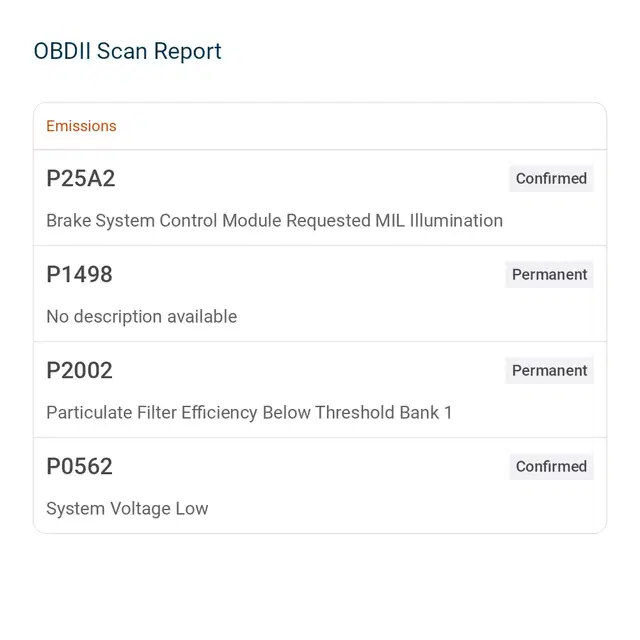This screenshot has height=640, width=640.
Task: Open the P25A2 trouble code
Action: pyautogui.click(x=81, y=178)
